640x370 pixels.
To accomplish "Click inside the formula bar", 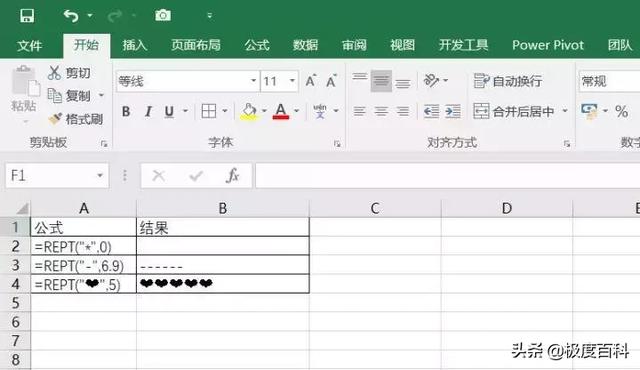I will (x=448, y=175).
